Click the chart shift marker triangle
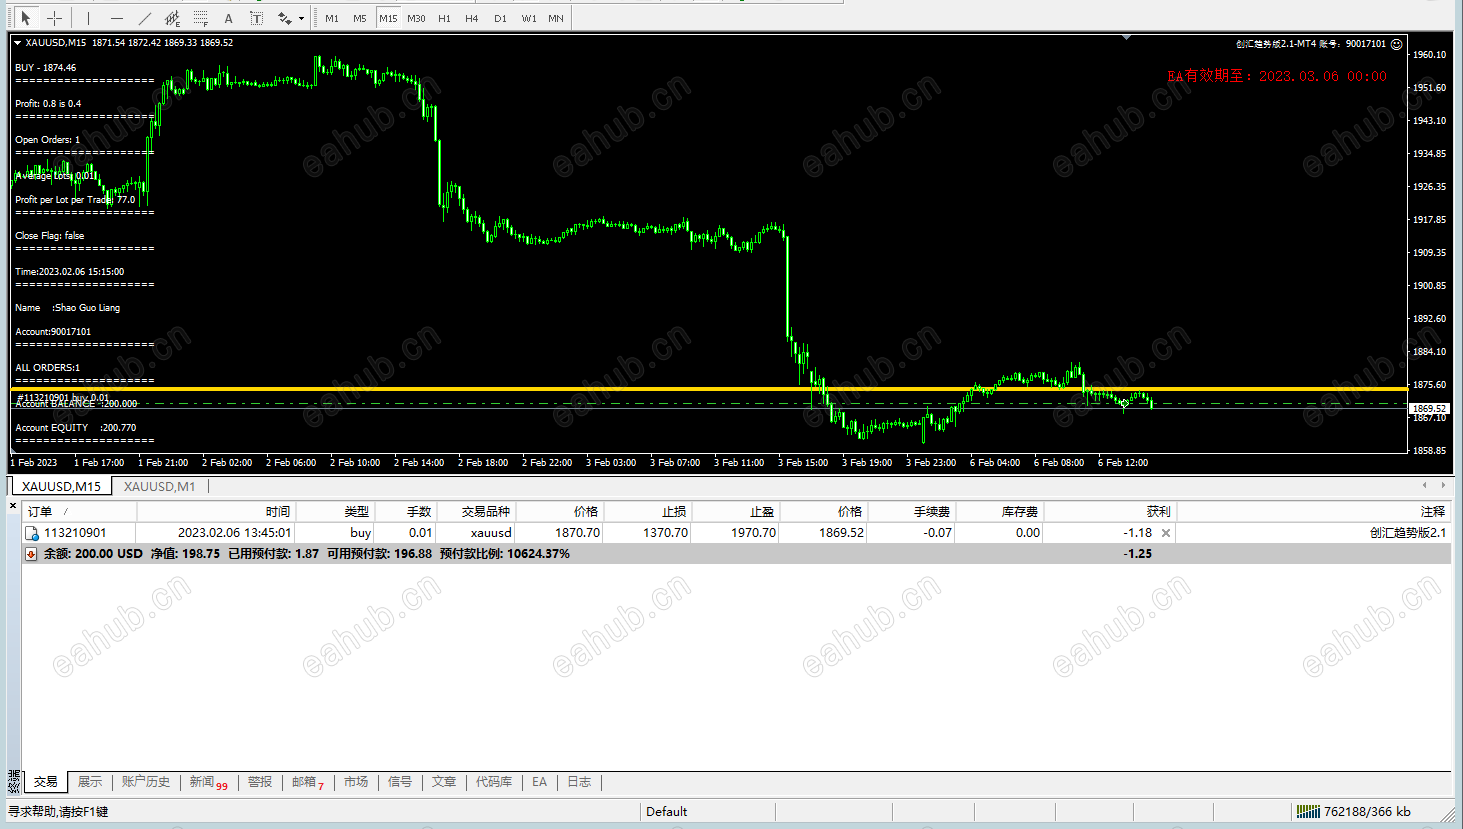The image size is (1463, 829). pyautogui.click(x=1127, y=37)
